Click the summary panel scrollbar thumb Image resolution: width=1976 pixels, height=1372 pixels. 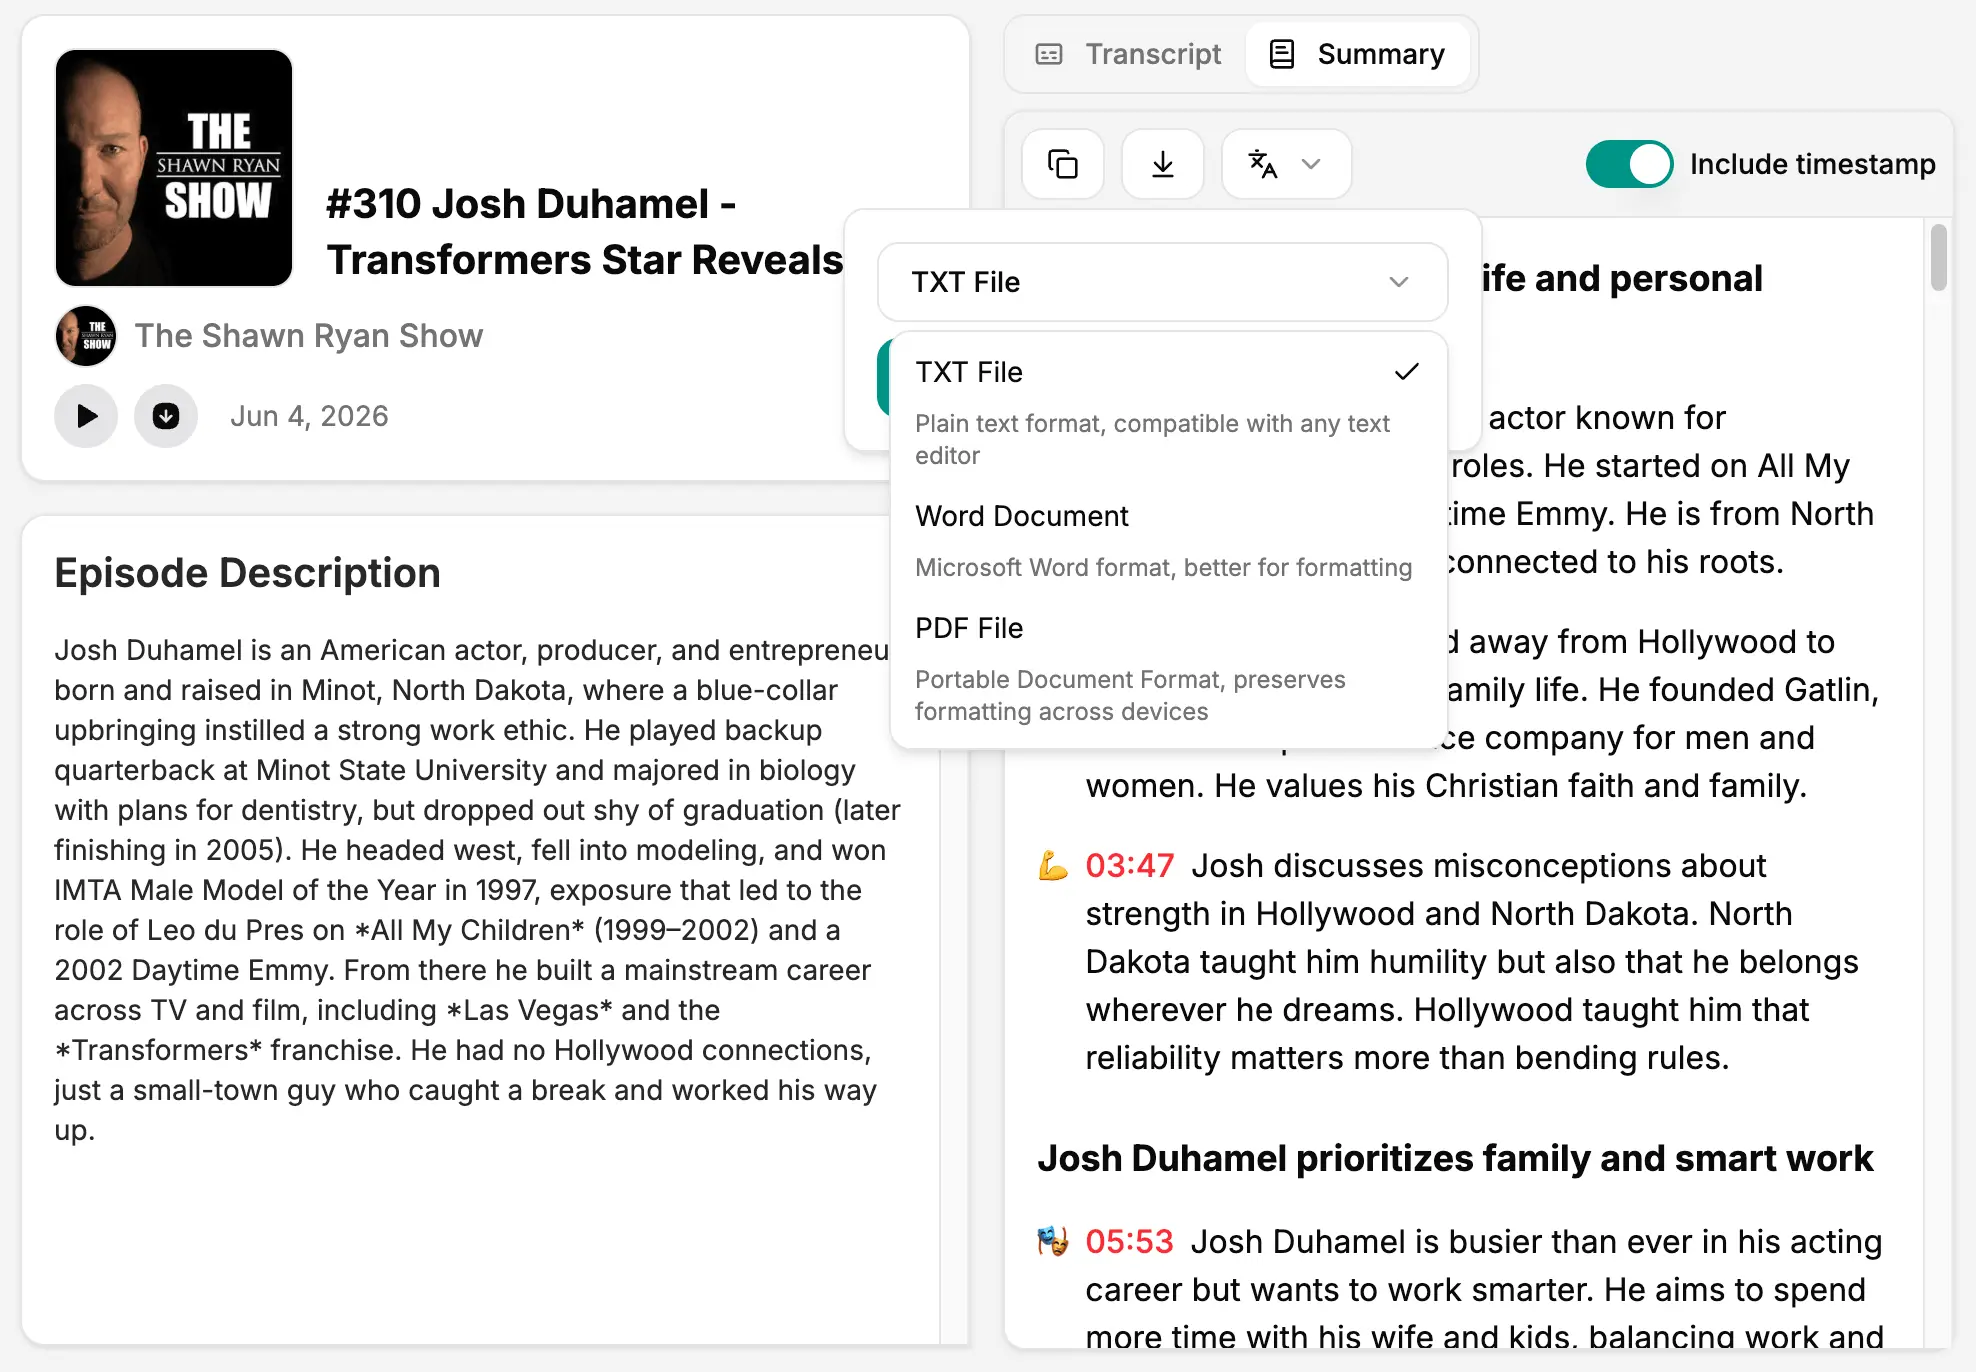(x=1938, y=257)
